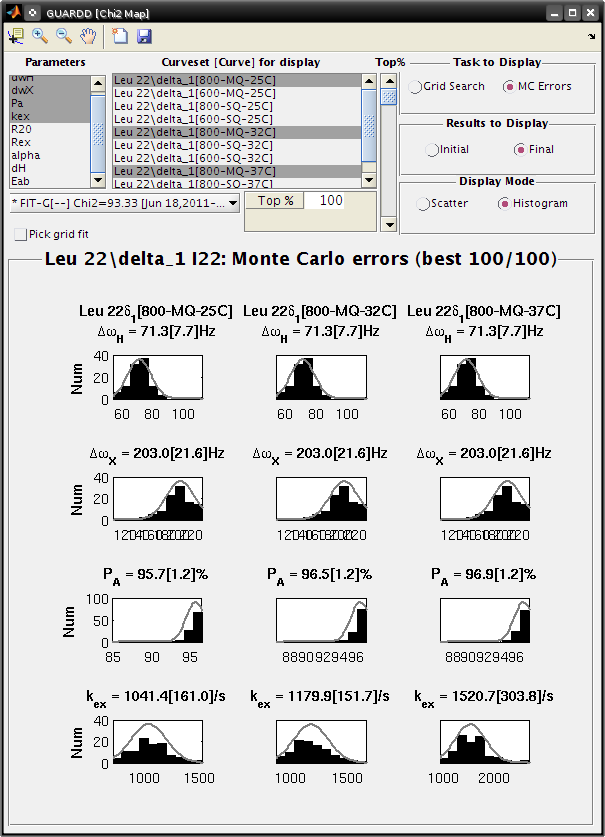This screenshot has height=837, width=605.
Task: Select Pa in Parameters list
Action: pos(50,103)
